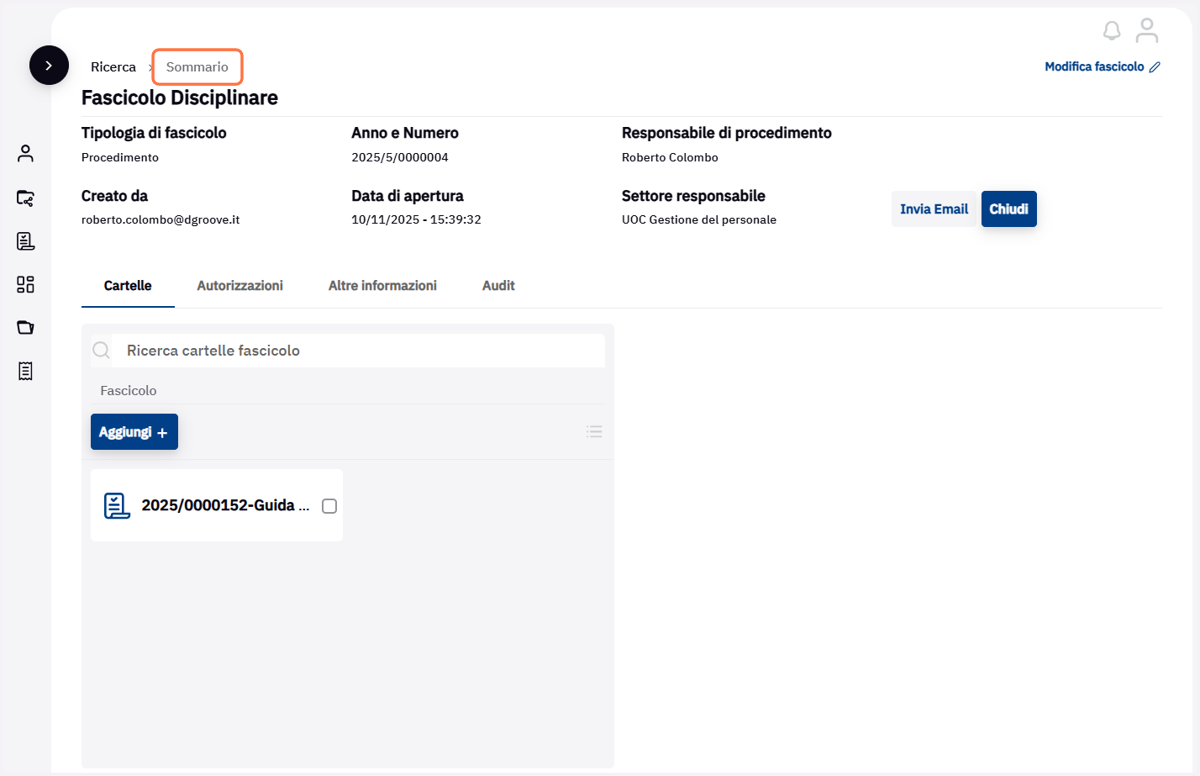Open the 2025/0000152-Guida folder card

[217, 506]
